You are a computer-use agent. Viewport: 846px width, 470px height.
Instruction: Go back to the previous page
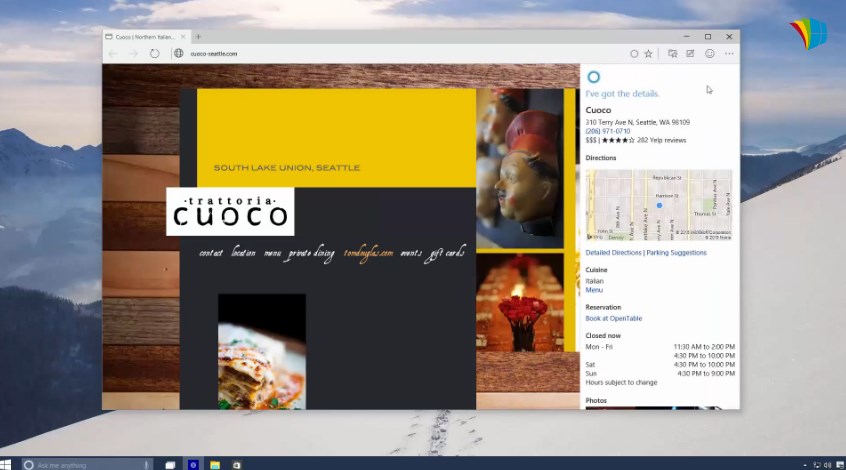pos(113,53)
